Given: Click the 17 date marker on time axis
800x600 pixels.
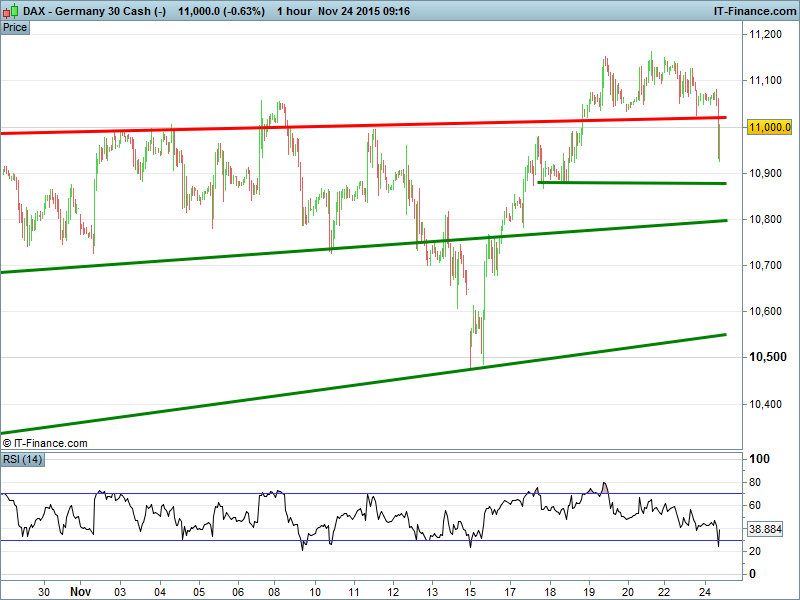Looking at the screenshot, I should coord(510,591).
